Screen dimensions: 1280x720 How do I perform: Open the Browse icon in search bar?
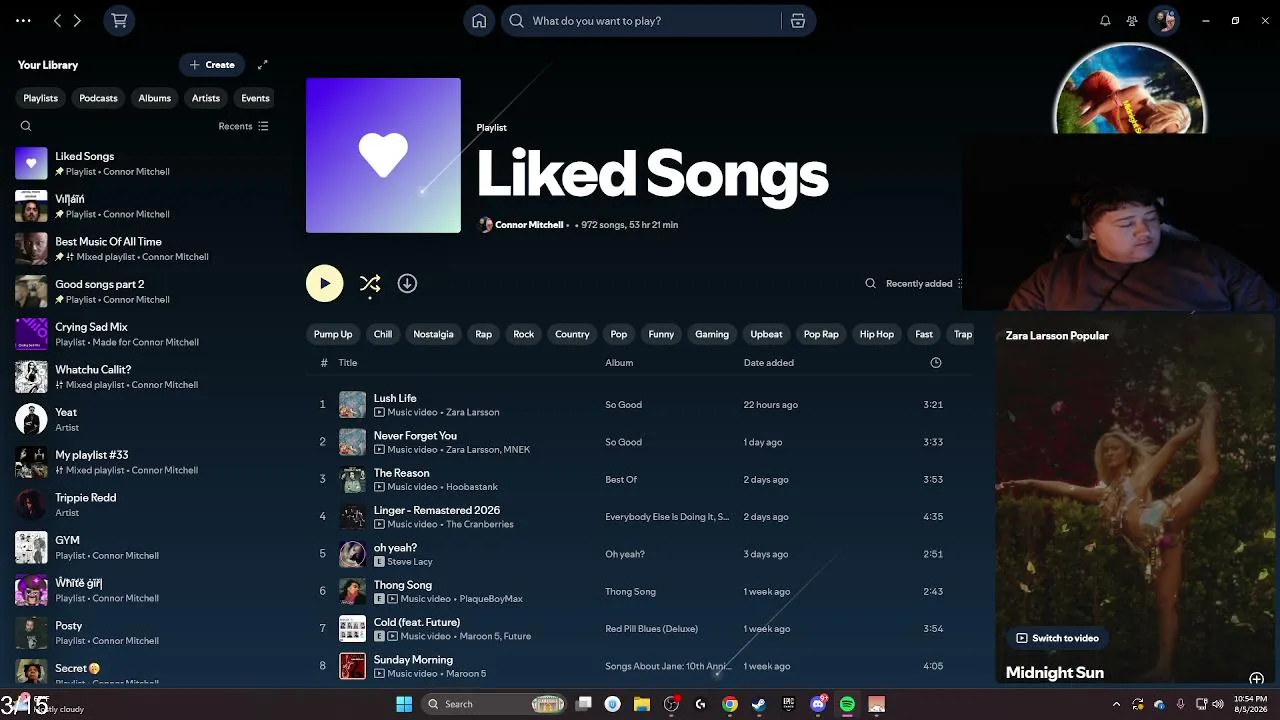point(798,21)
